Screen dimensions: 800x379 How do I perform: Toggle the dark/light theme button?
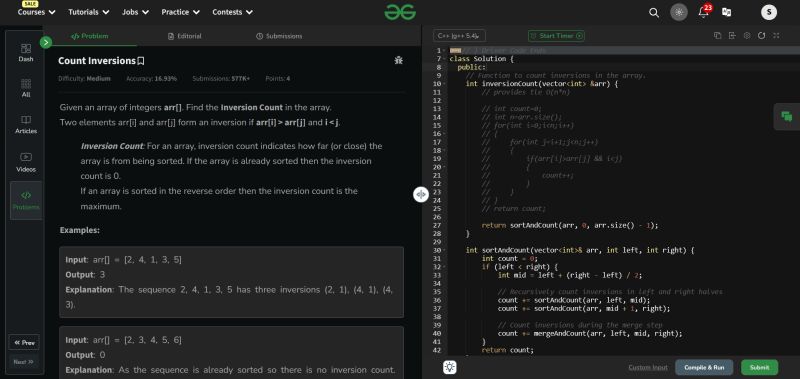coord(679,12)
